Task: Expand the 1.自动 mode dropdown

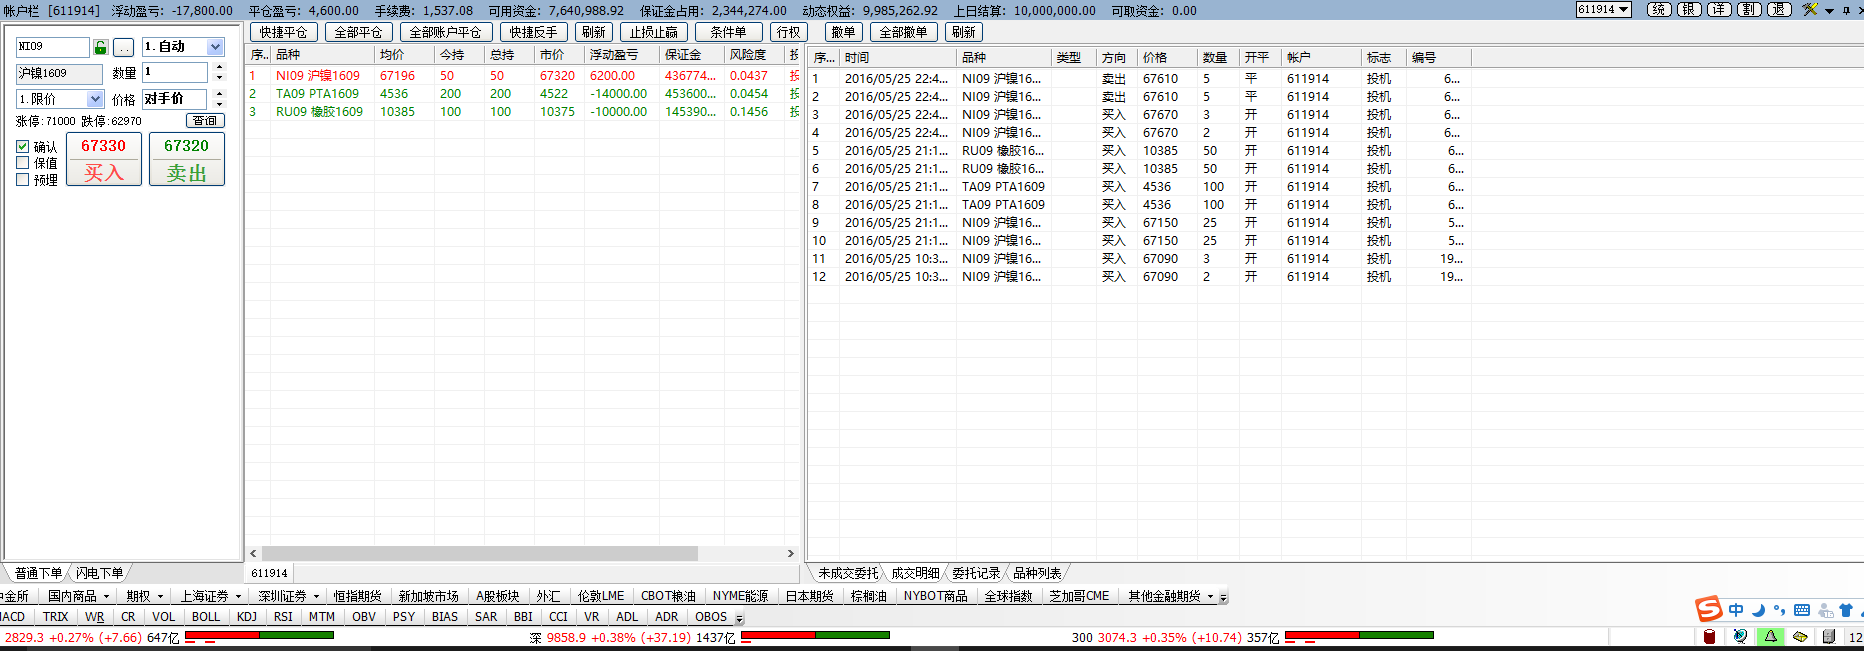Action: pos(215,47)
